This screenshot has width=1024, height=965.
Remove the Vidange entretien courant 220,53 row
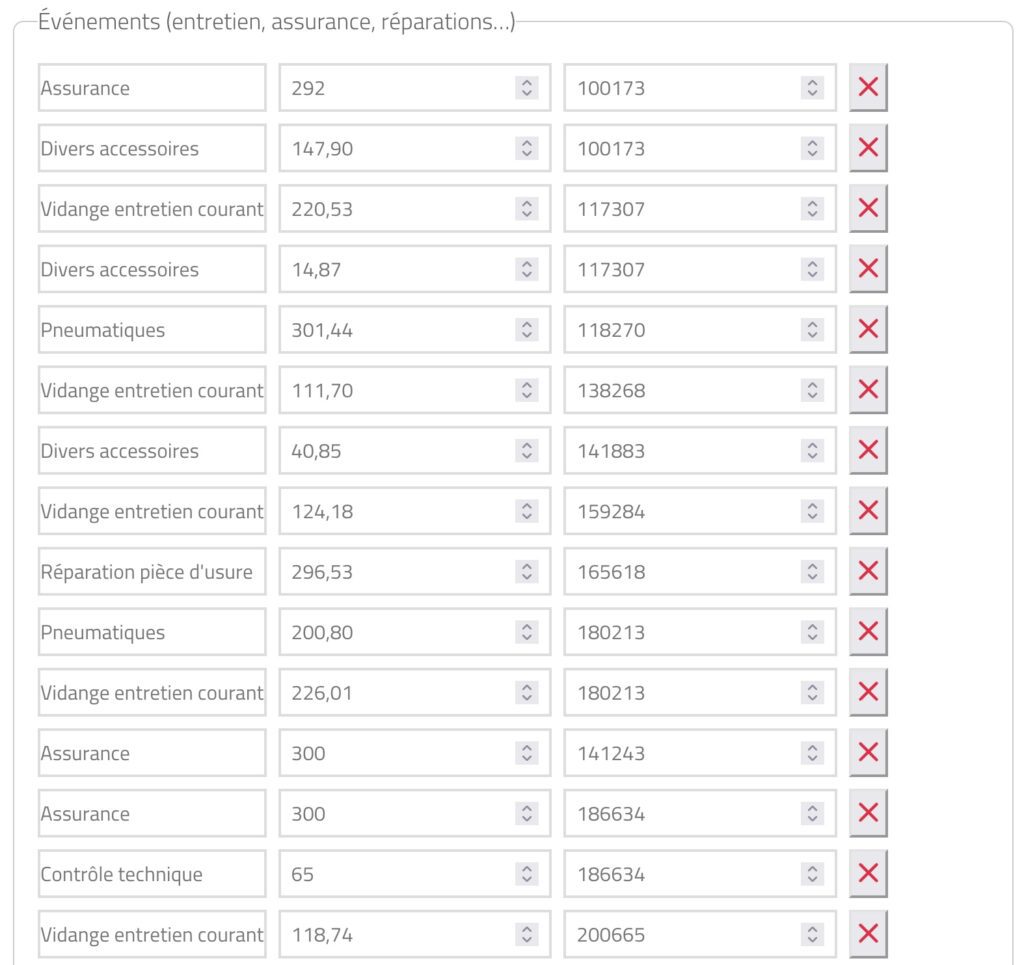[x=868, y=208]
